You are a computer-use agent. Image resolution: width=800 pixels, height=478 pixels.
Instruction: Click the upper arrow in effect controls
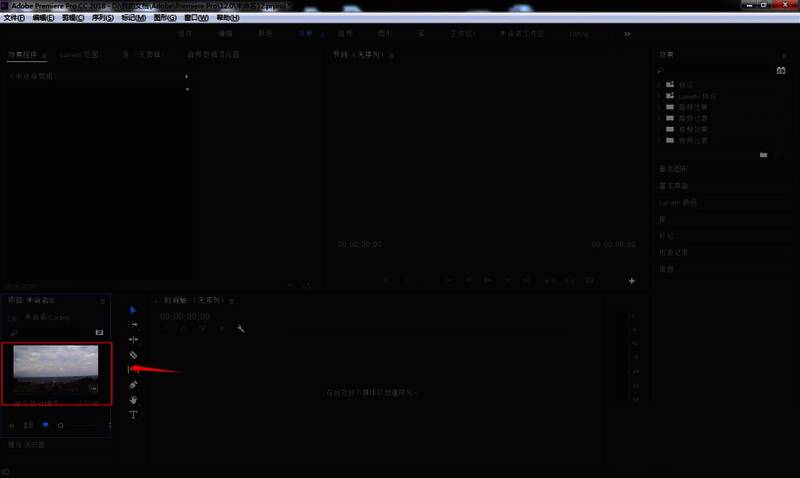(x=187, y=77)
